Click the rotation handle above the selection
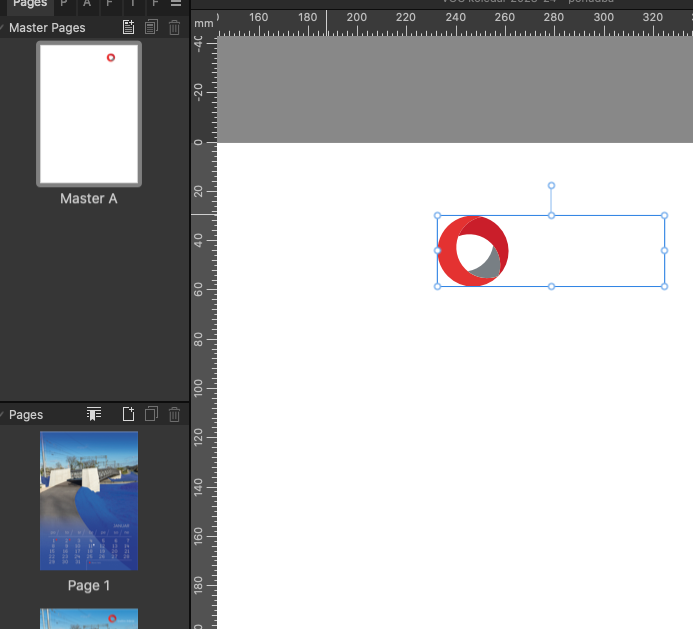Viewport: 693px width, 629px height. point(551,186)
